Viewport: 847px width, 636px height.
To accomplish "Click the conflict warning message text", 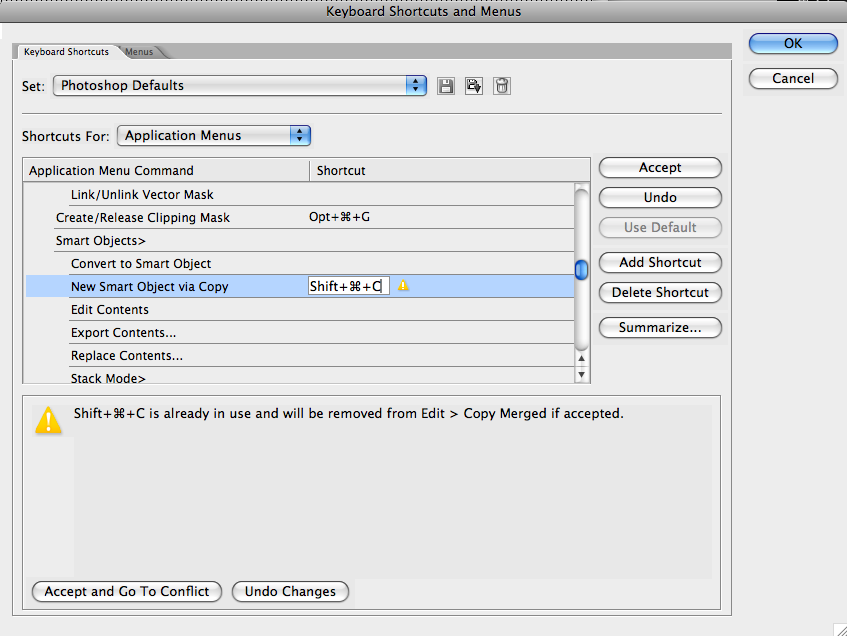I will pos(348,413).
